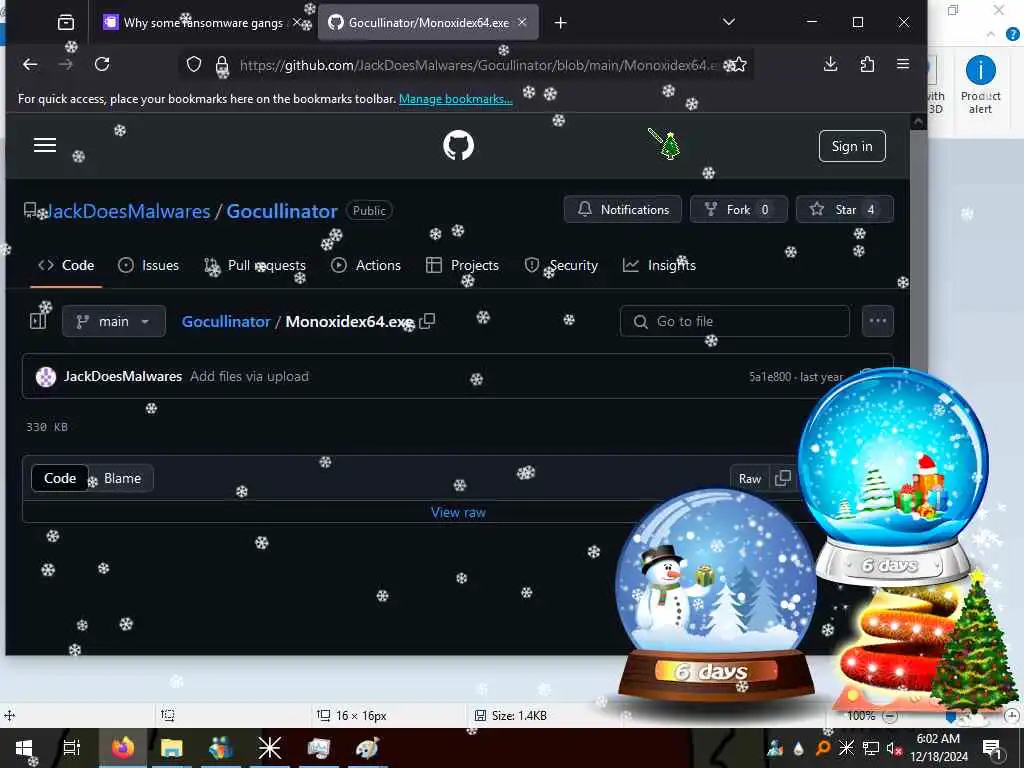The width and height of the screenshot is (1024, 768).
Task: Open the Gocullinator repository title link
Action: [281, 211]
